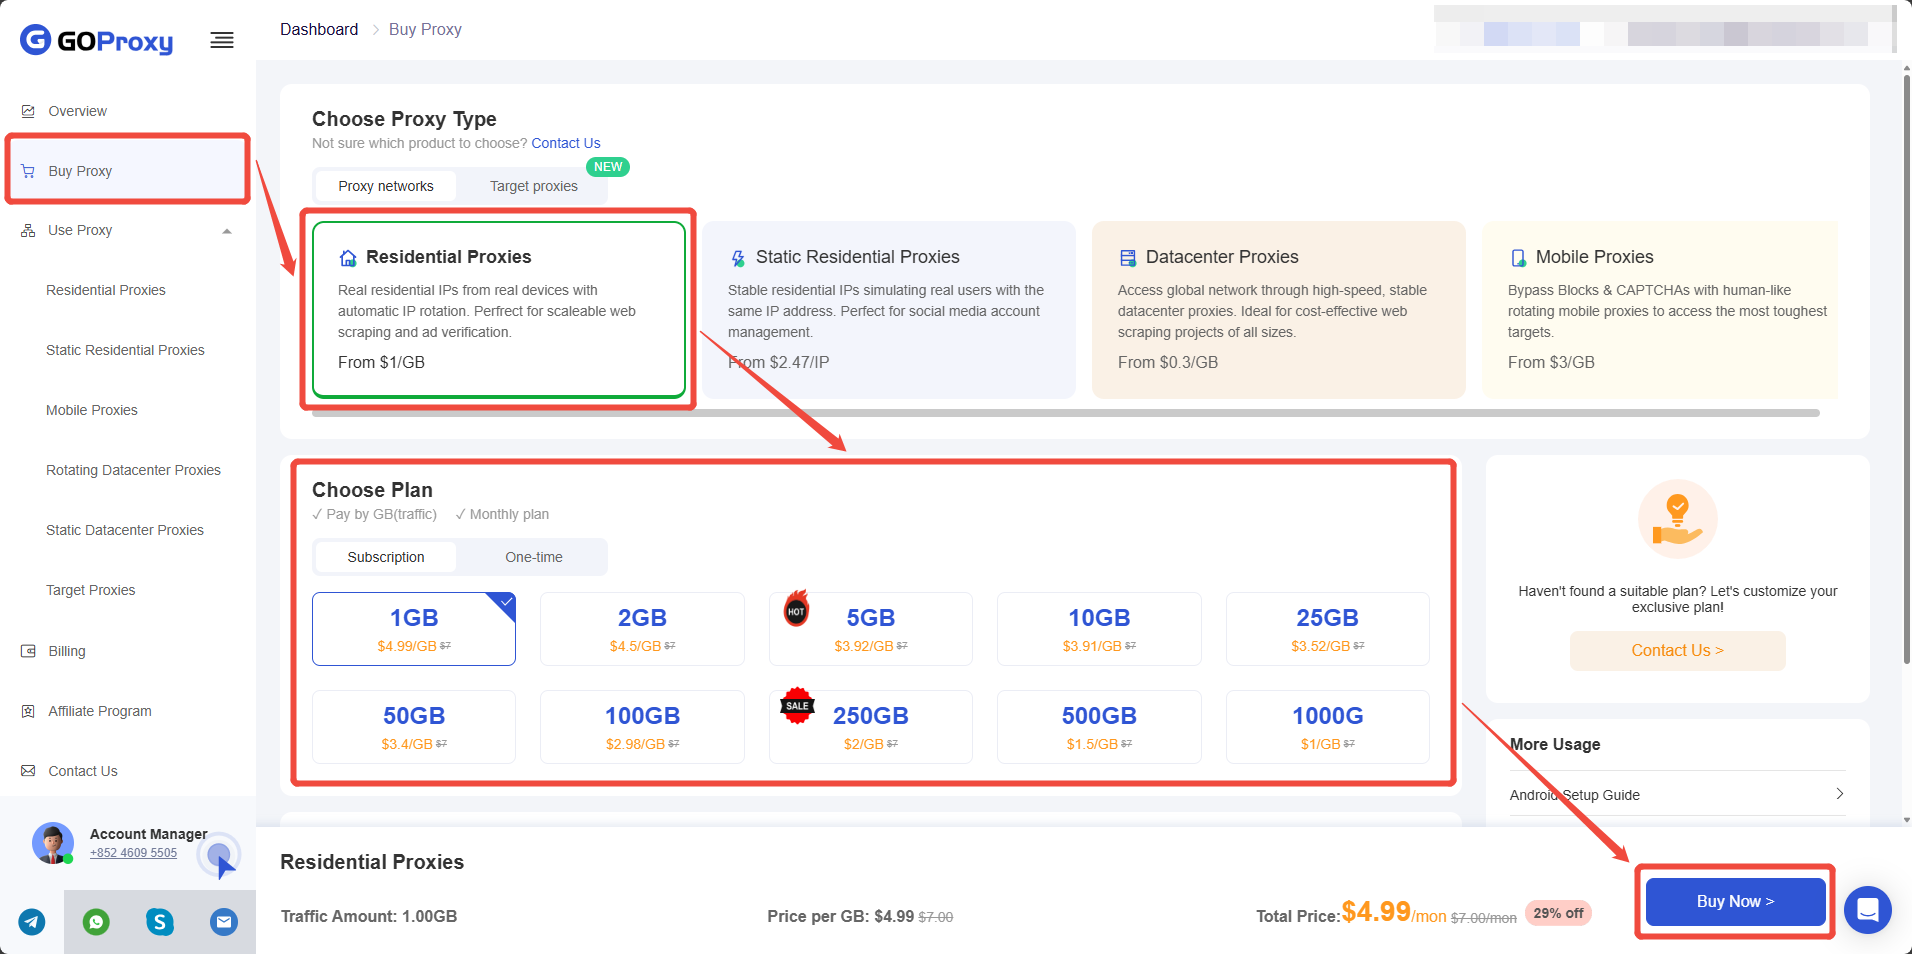Viewport: 1912px width, 954px height.
Task: Open the Android Setup Guide link
Action: (1677, 795)
